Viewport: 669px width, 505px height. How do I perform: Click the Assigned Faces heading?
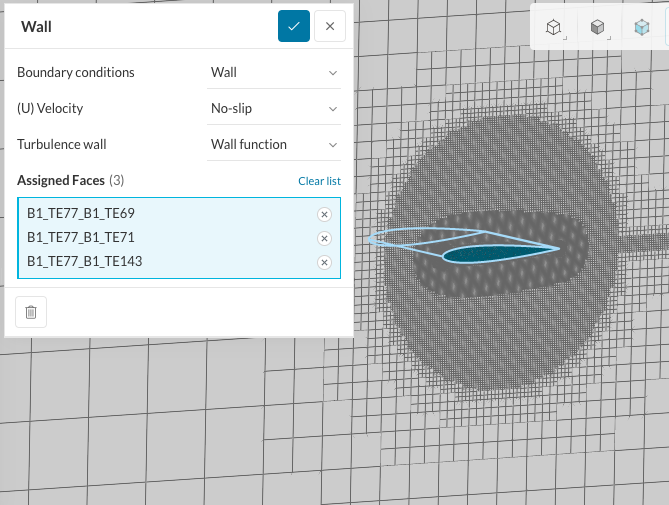coord(60,180)
